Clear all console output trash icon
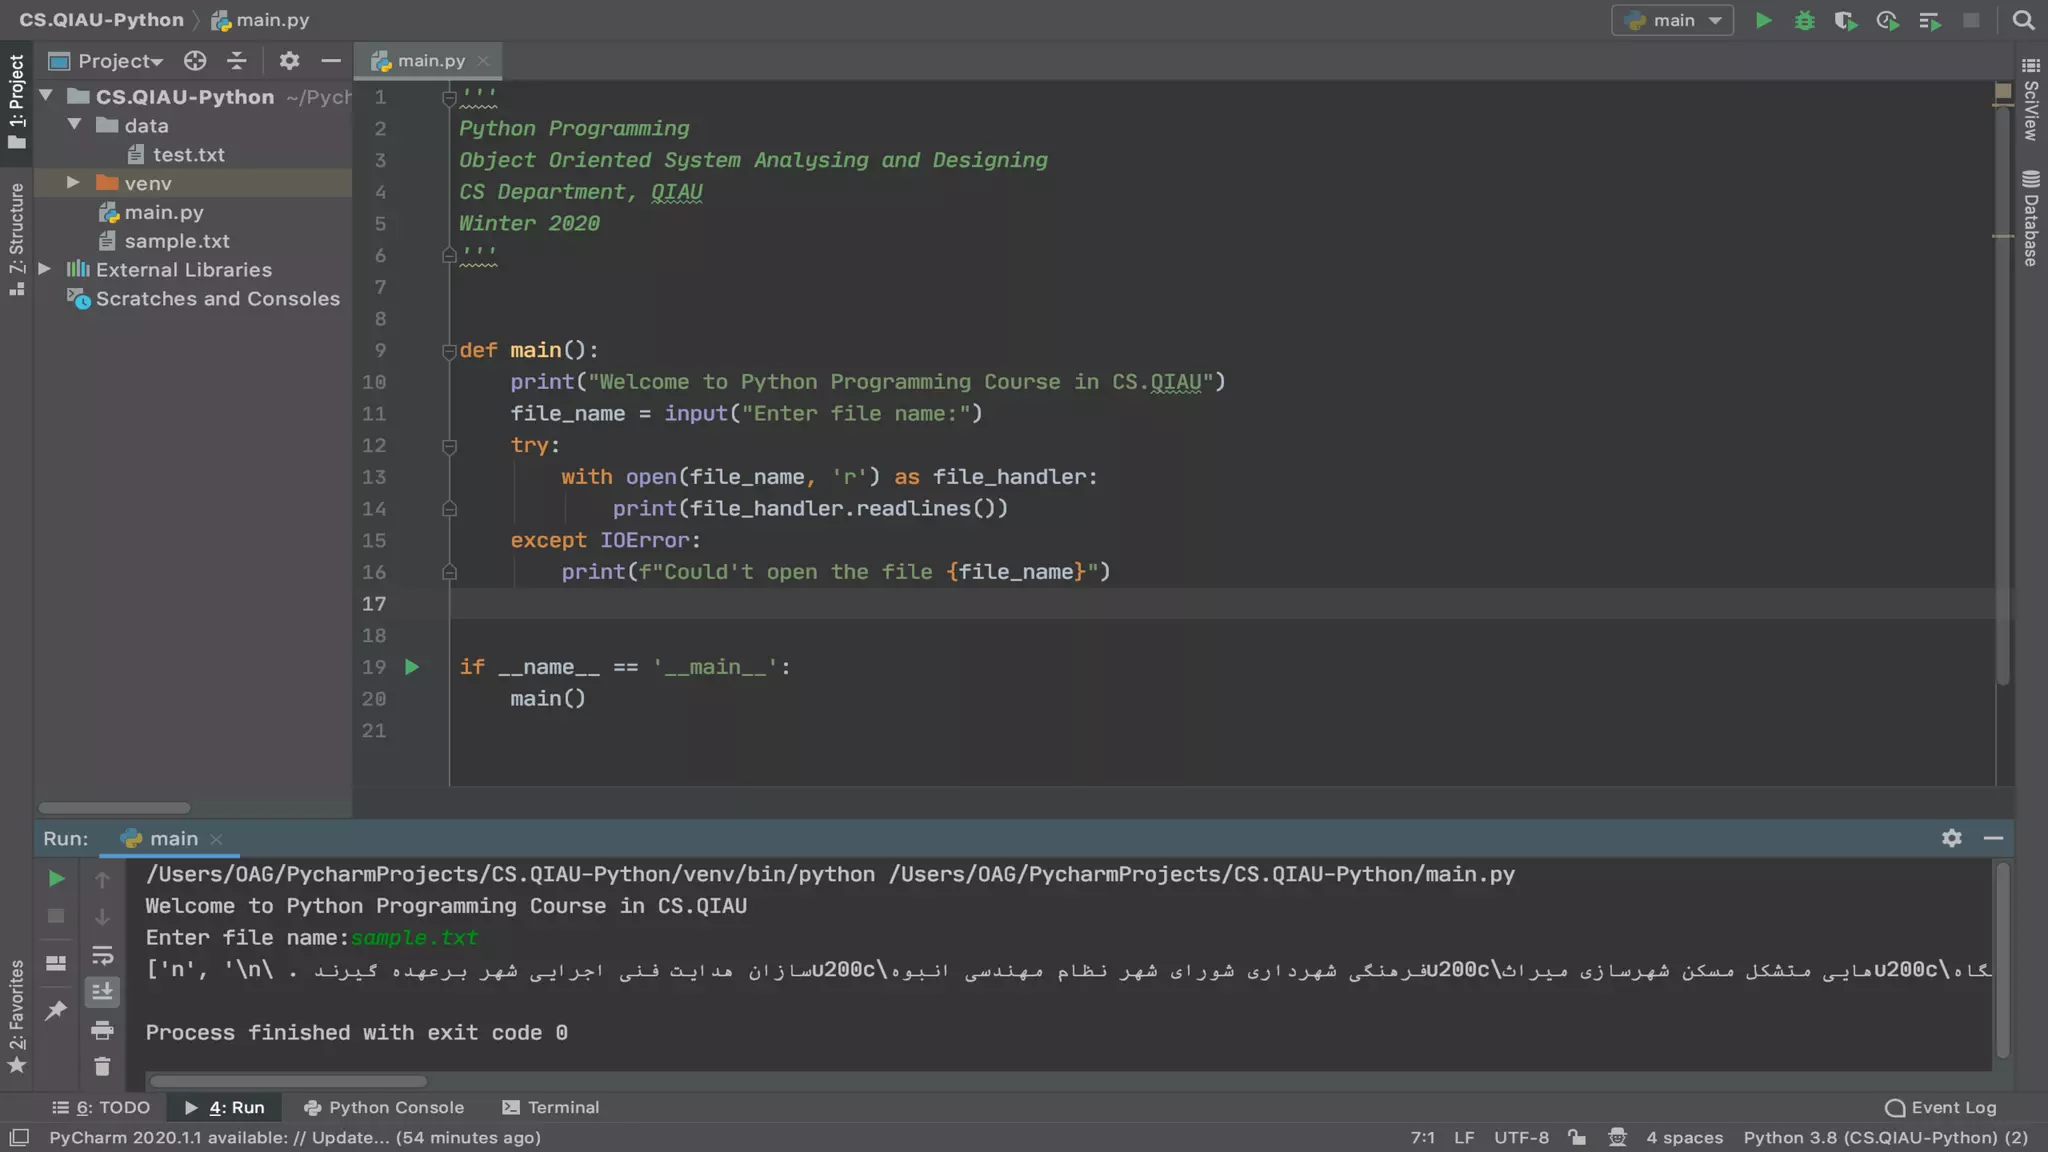2048x1152 pixels. 102,1067
